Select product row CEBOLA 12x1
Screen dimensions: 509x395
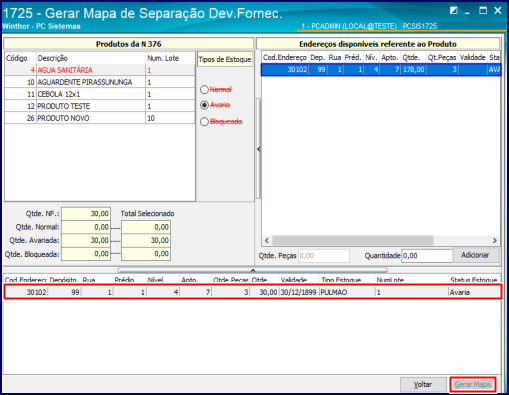pos(100,94)
